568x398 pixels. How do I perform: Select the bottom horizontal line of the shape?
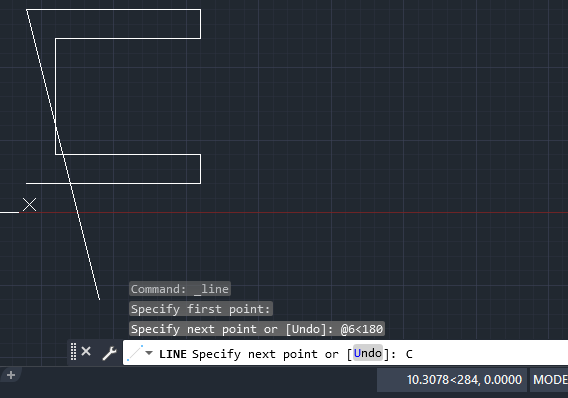pyautogui.click(x=113, y=184)
